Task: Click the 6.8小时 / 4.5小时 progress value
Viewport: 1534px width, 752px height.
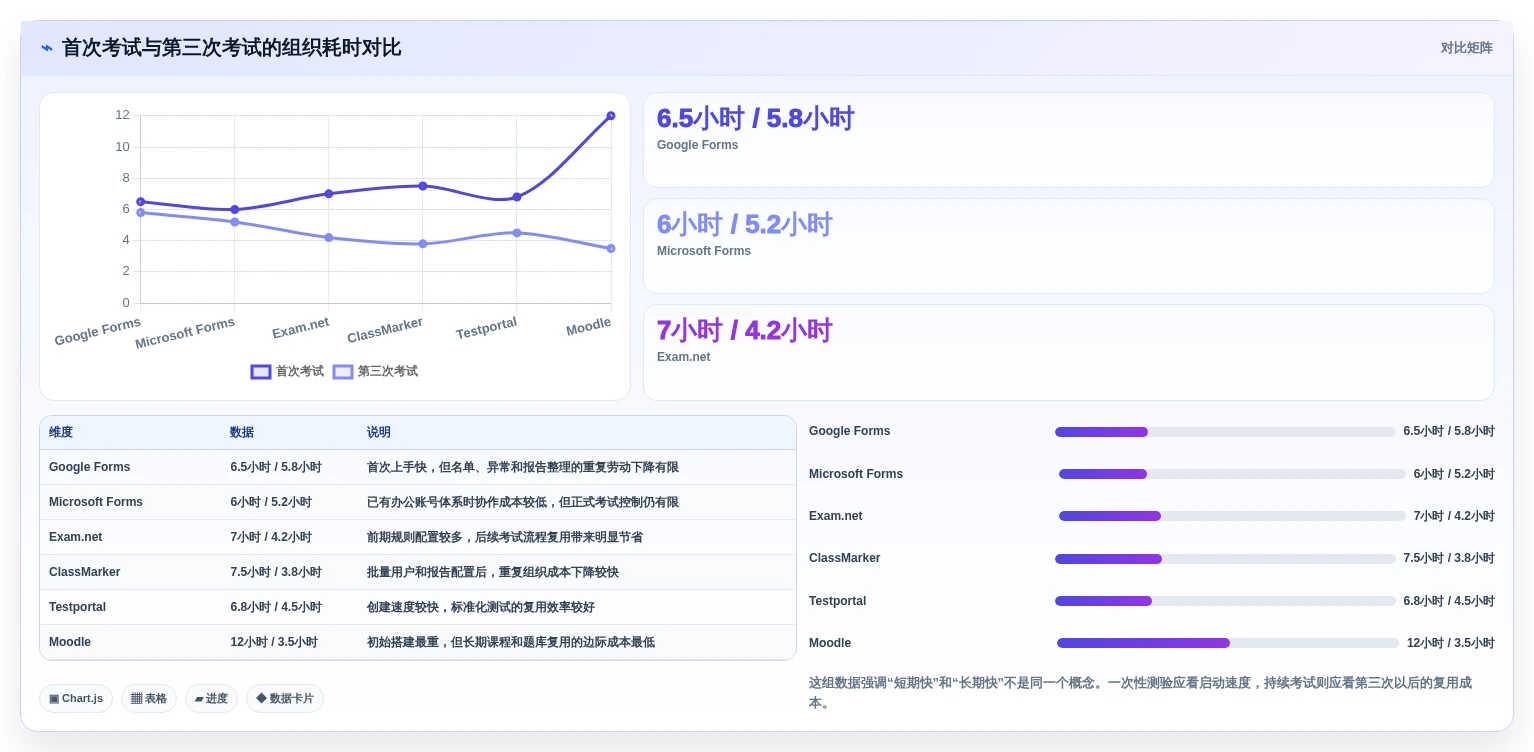Action: pyautogui.click(x=1449, y=601)
